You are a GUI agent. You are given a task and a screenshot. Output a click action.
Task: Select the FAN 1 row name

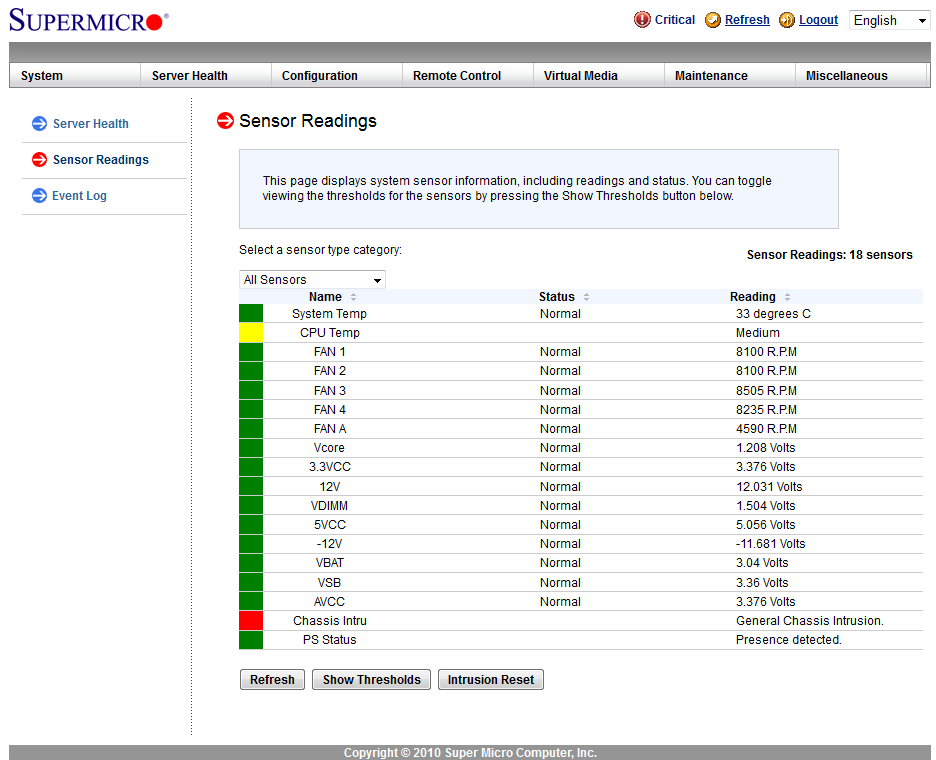pyautogui.click(x=330, y=352)
